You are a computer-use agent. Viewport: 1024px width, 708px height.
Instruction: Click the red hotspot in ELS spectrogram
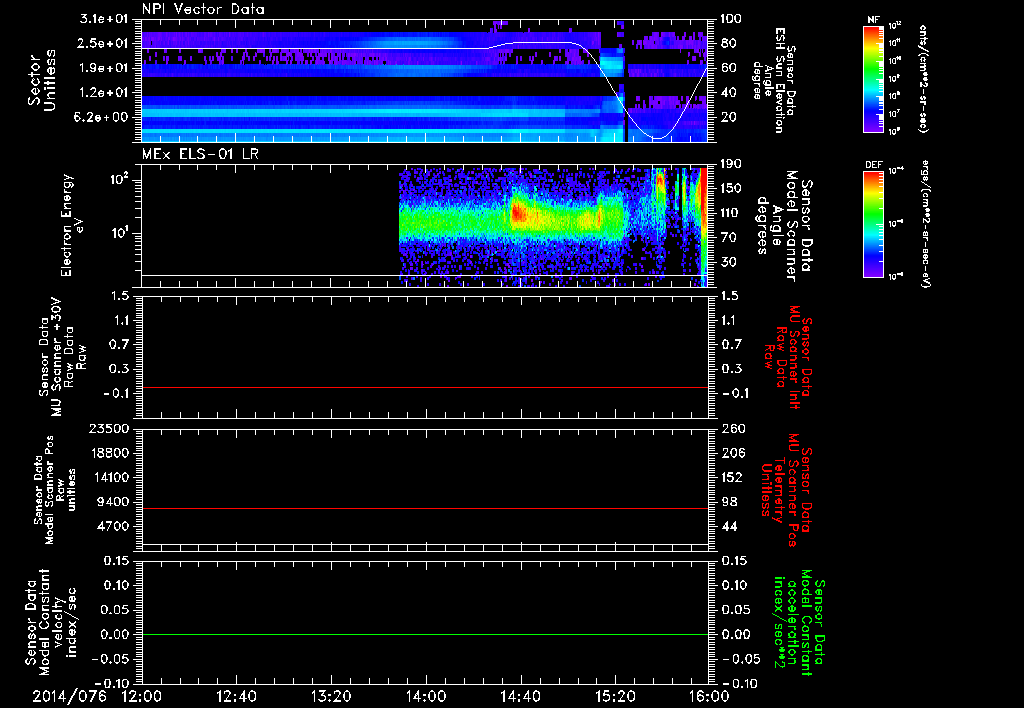point(519,213)
